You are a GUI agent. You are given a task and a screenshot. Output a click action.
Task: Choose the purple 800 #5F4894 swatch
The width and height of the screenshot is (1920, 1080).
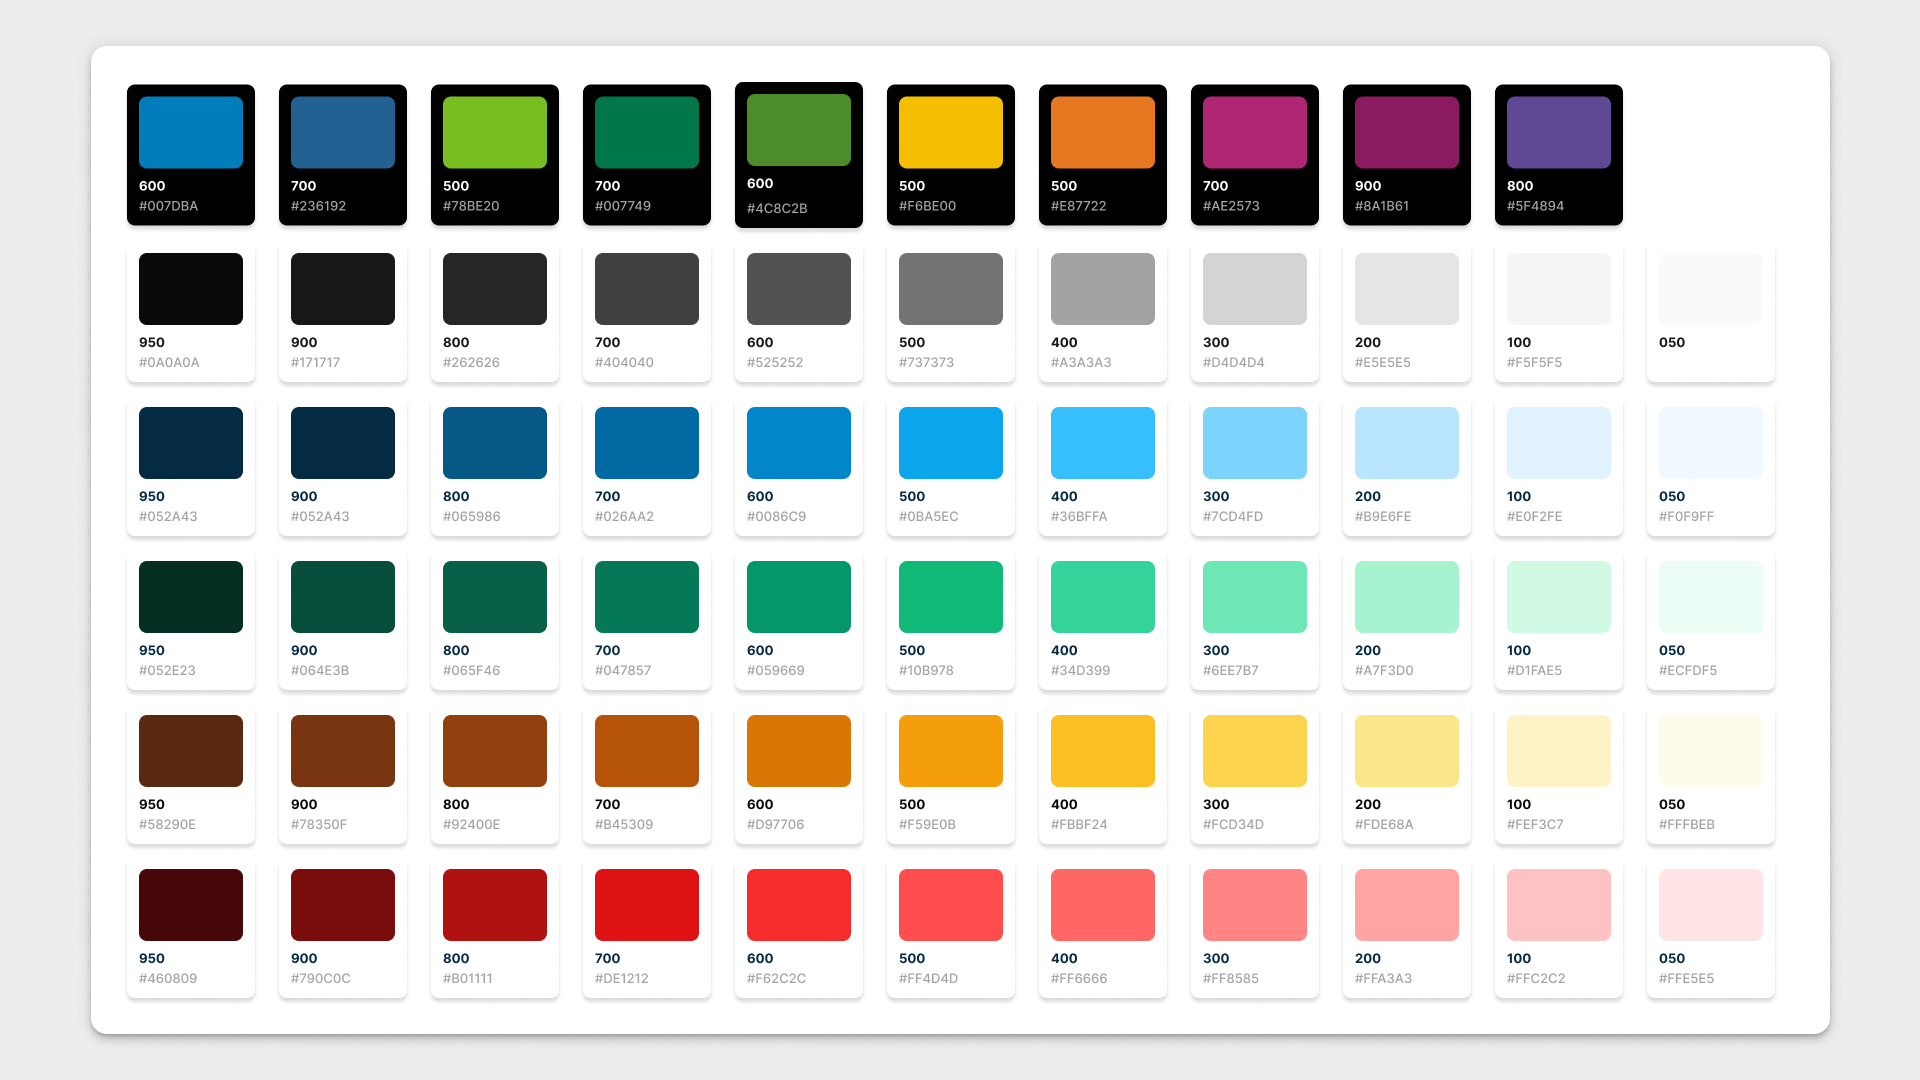coord(1558,132)
